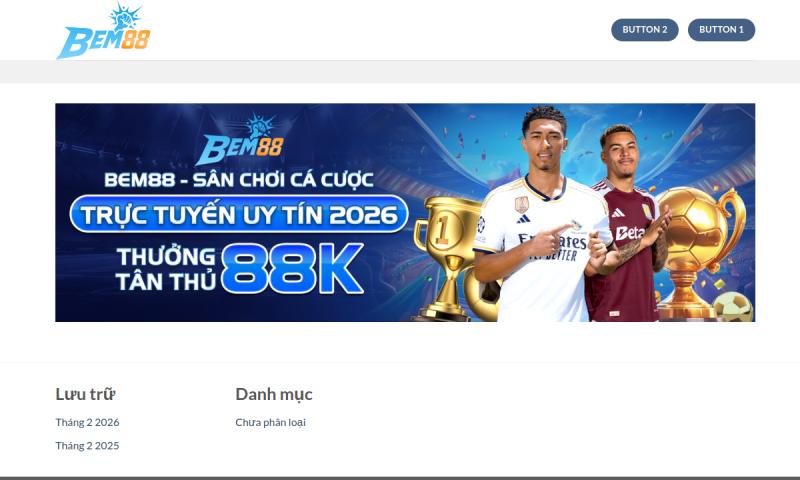
Task: Open the Tháng 2 2025 archive link
Action: 87,446
